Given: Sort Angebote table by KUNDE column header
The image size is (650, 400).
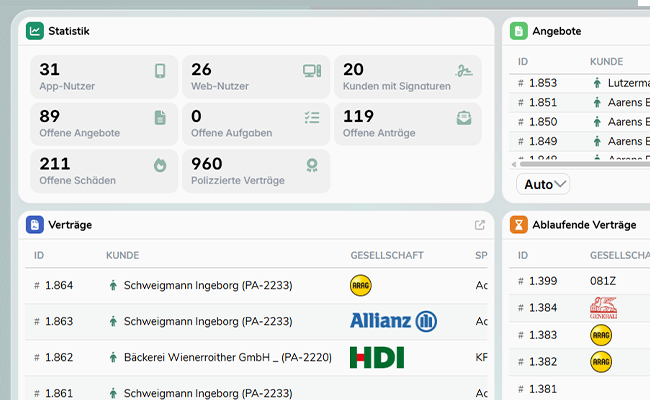Looking at the screenshot, I should [606, 62].
